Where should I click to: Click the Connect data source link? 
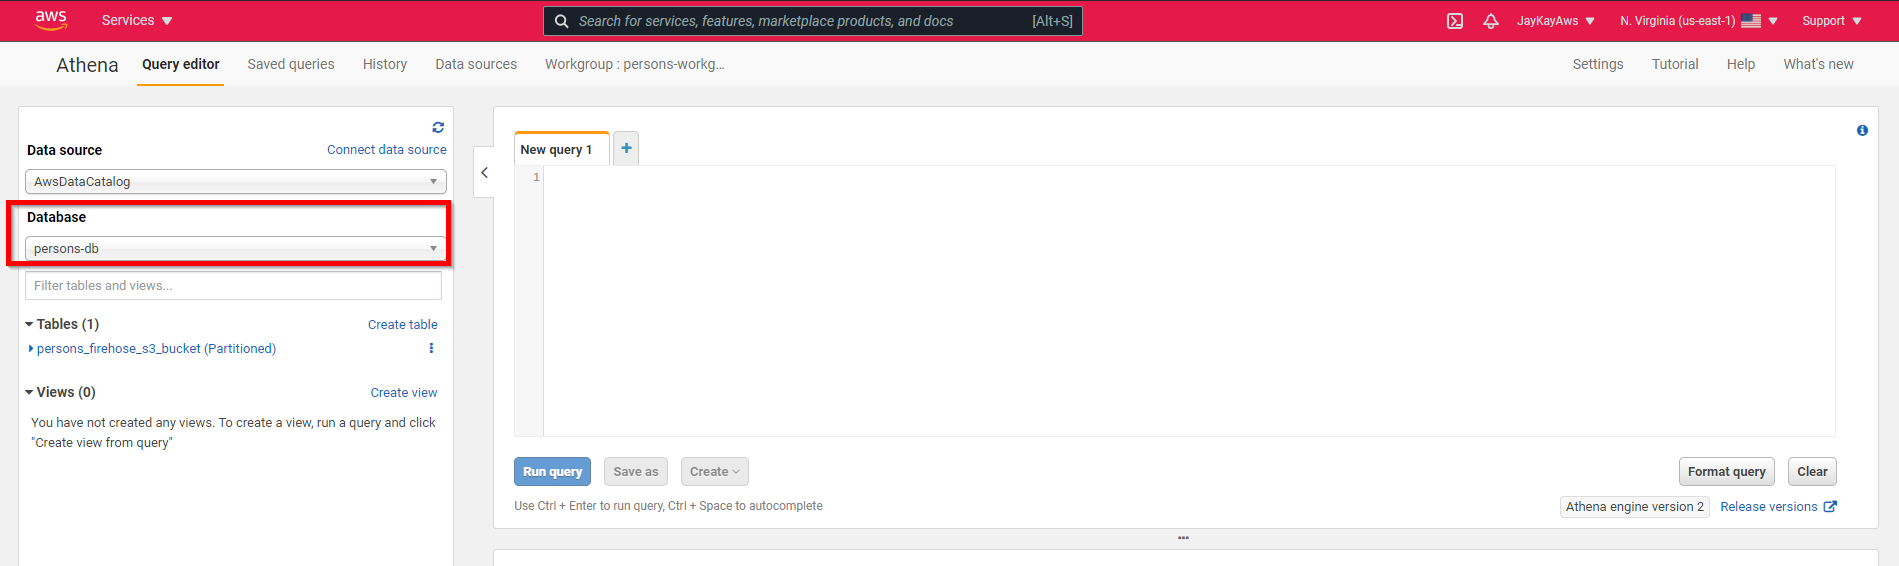pyautogui.click(x=386, y=149)
